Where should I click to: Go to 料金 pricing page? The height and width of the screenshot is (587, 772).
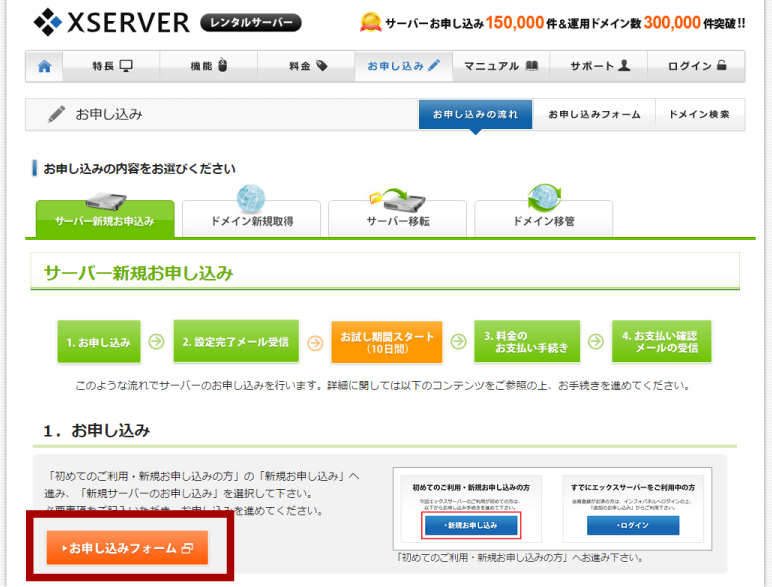point(307,66)
